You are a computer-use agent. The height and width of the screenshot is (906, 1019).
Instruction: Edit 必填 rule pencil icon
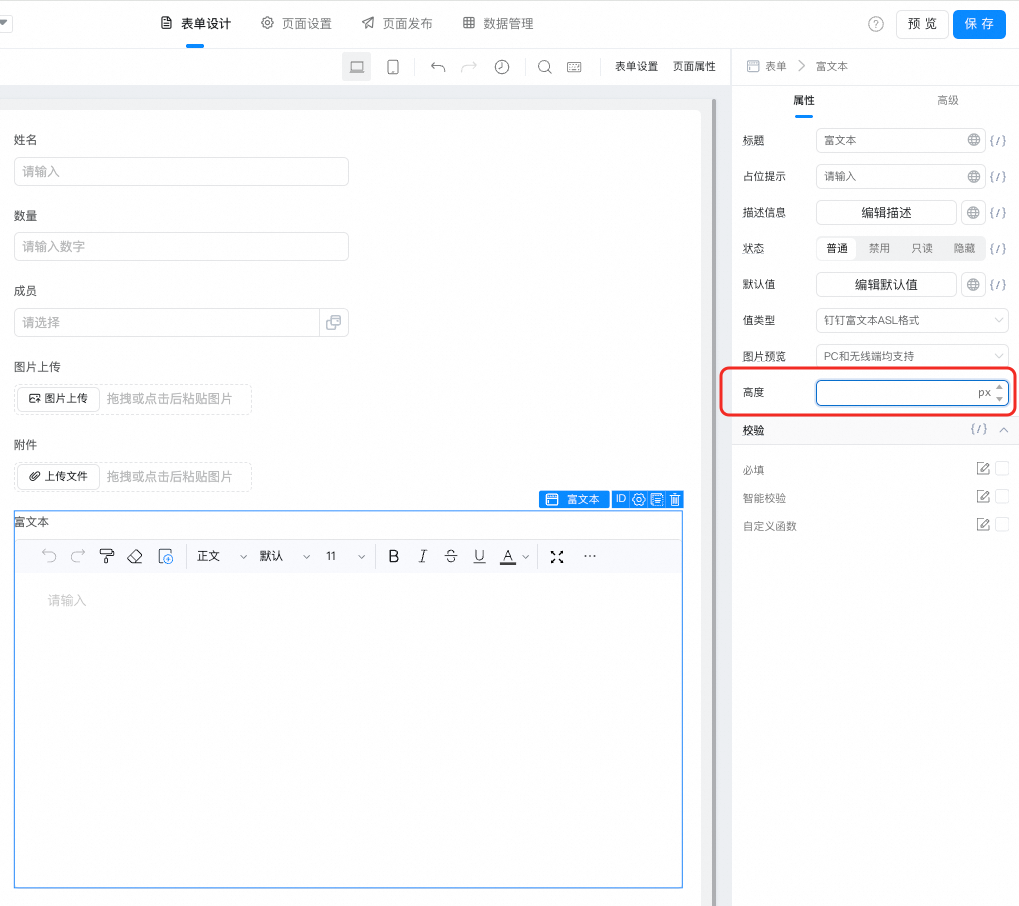click(983, 469)
